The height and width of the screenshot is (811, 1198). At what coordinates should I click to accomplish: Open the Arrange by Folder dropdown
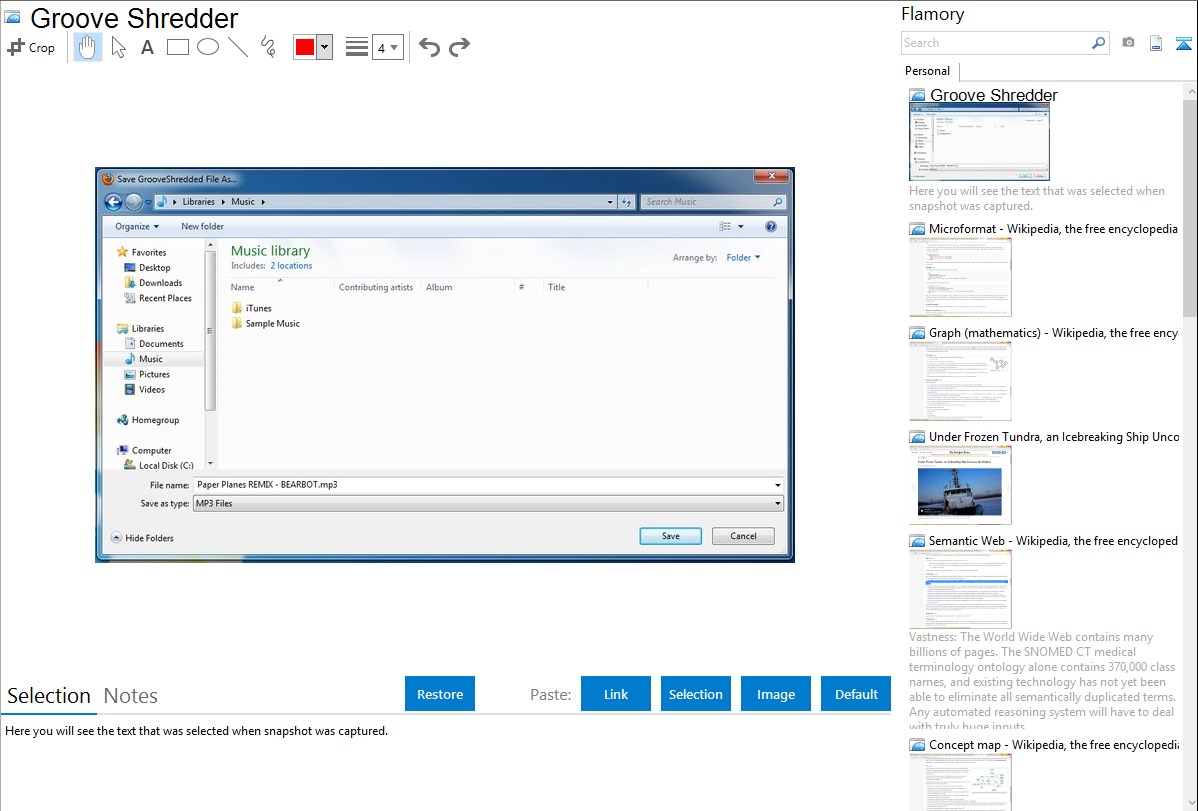[x=743, y=258]
